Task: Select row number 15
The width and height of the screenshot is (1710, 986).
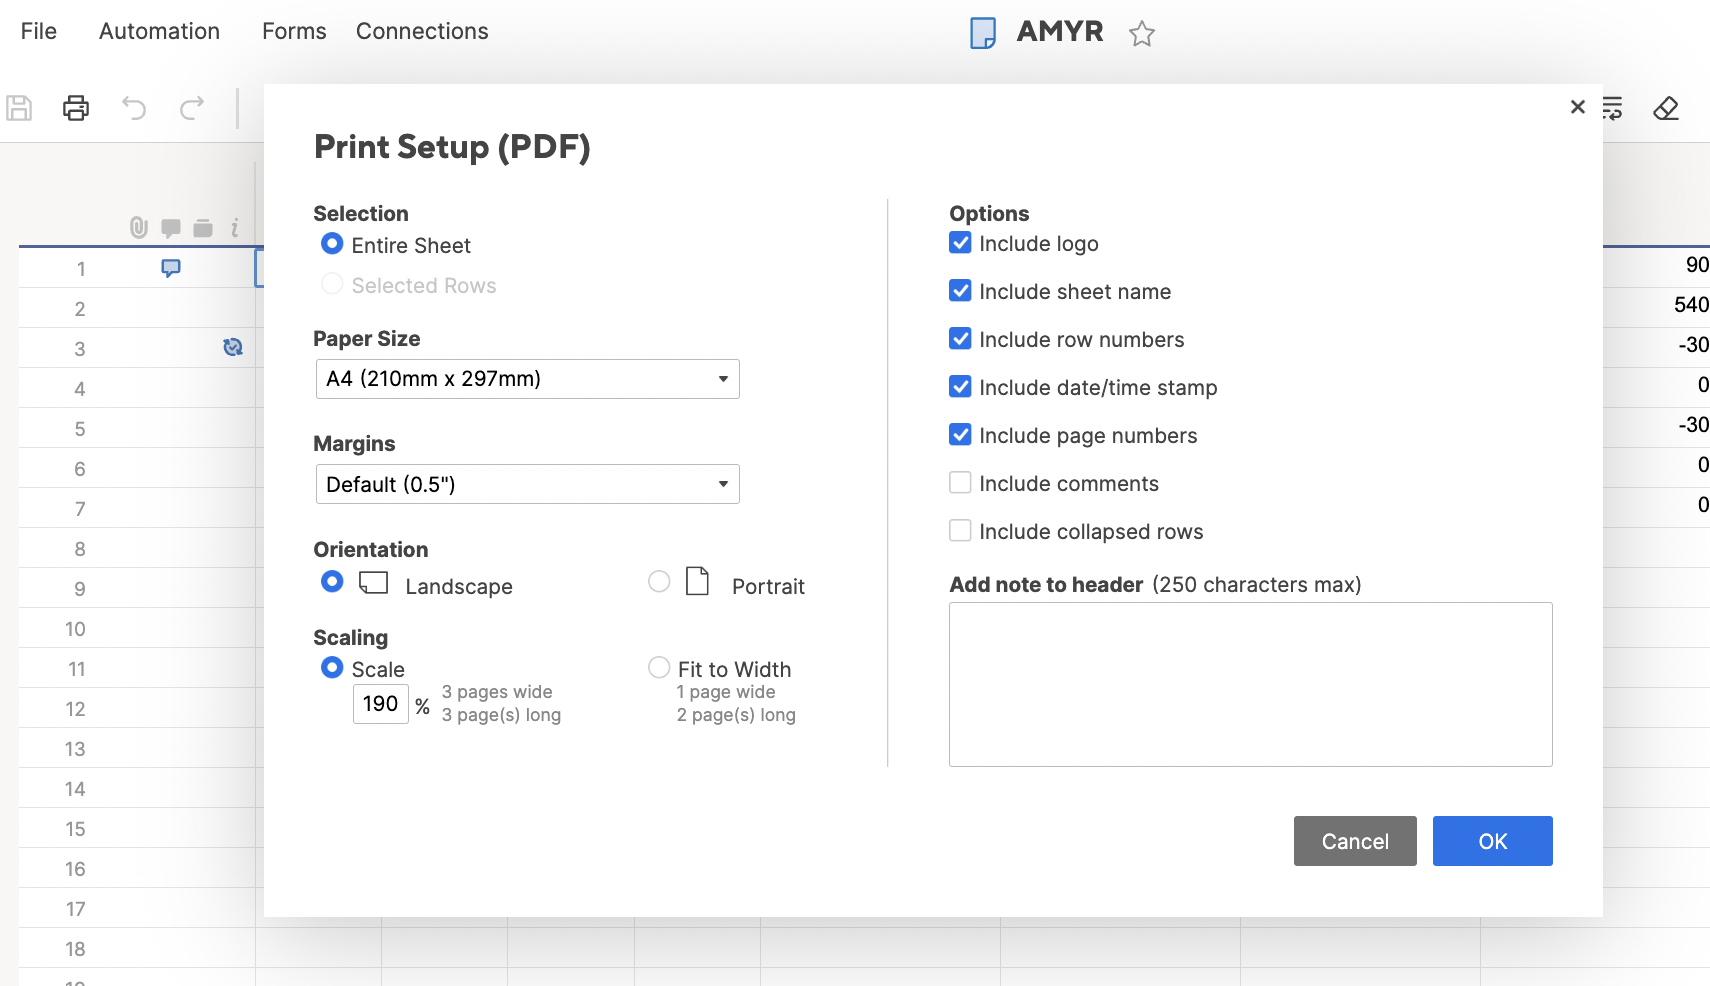Action: pyautogui.click(x=75, y=829)
